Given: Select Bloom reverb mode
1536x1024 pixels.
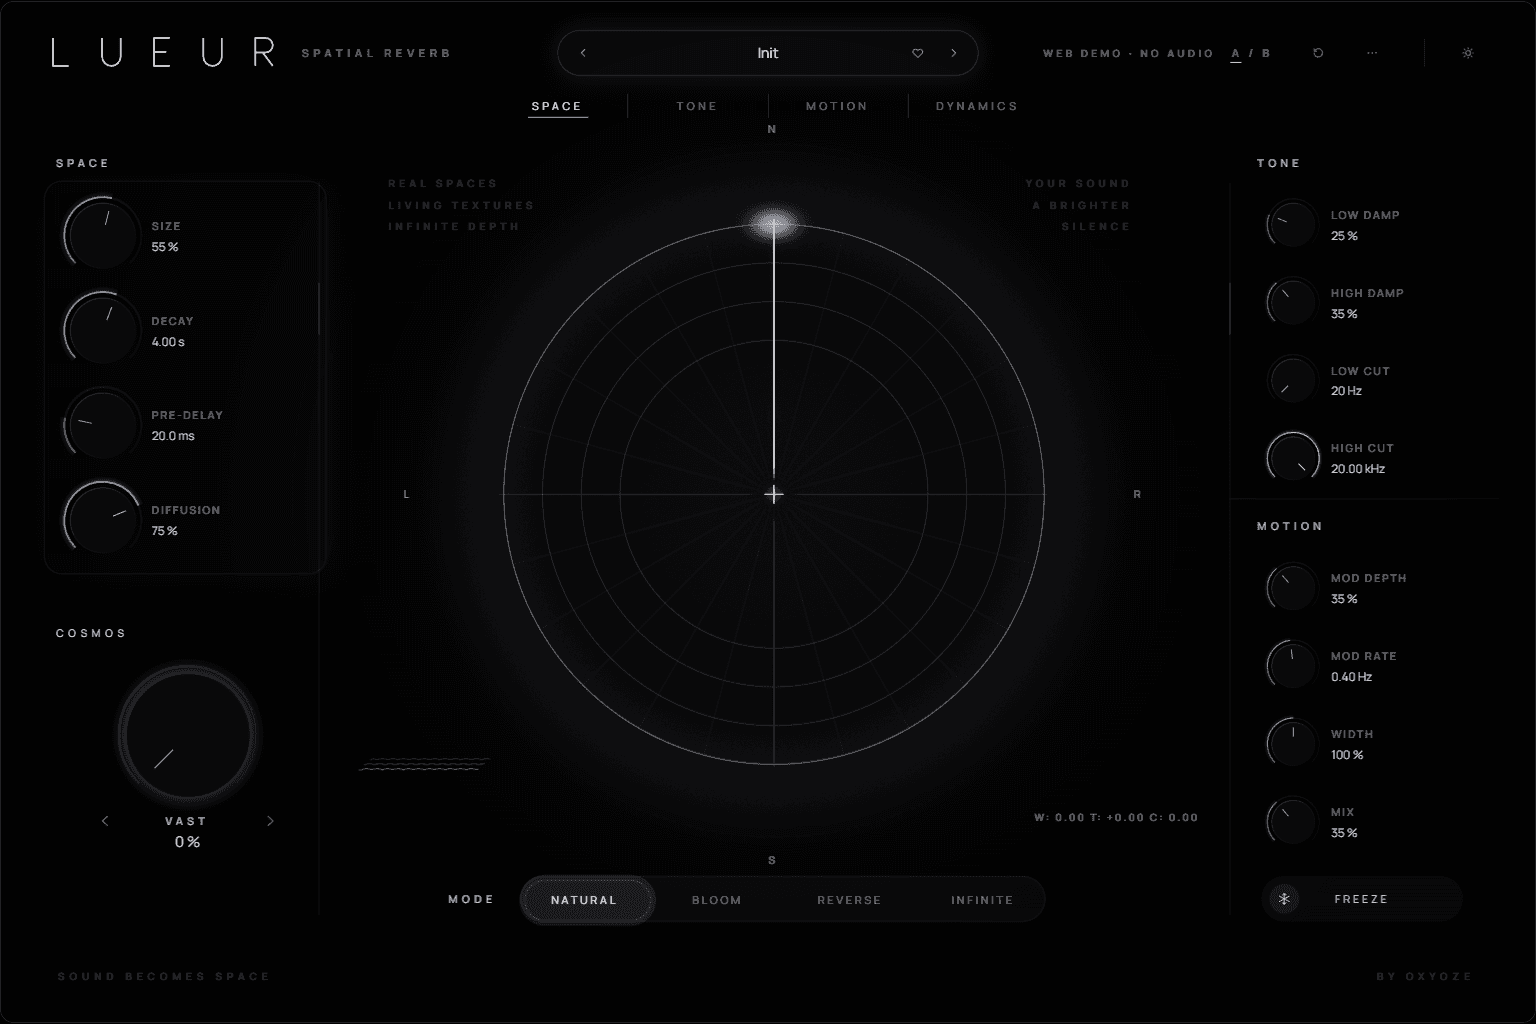Looking at the screenshot, I should (717, 900).
